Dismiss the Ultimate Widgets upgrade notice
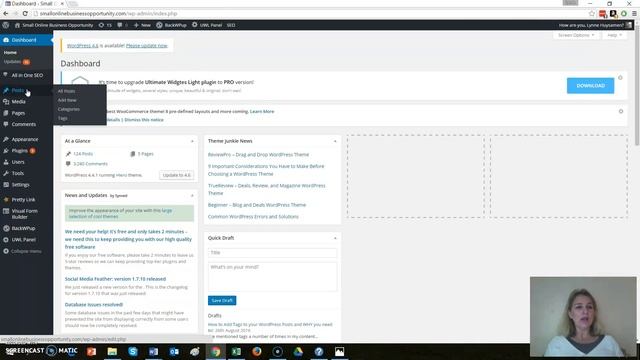Image resolution: width=640 pixels, height=360 pixels. click(x=620, y=78)
